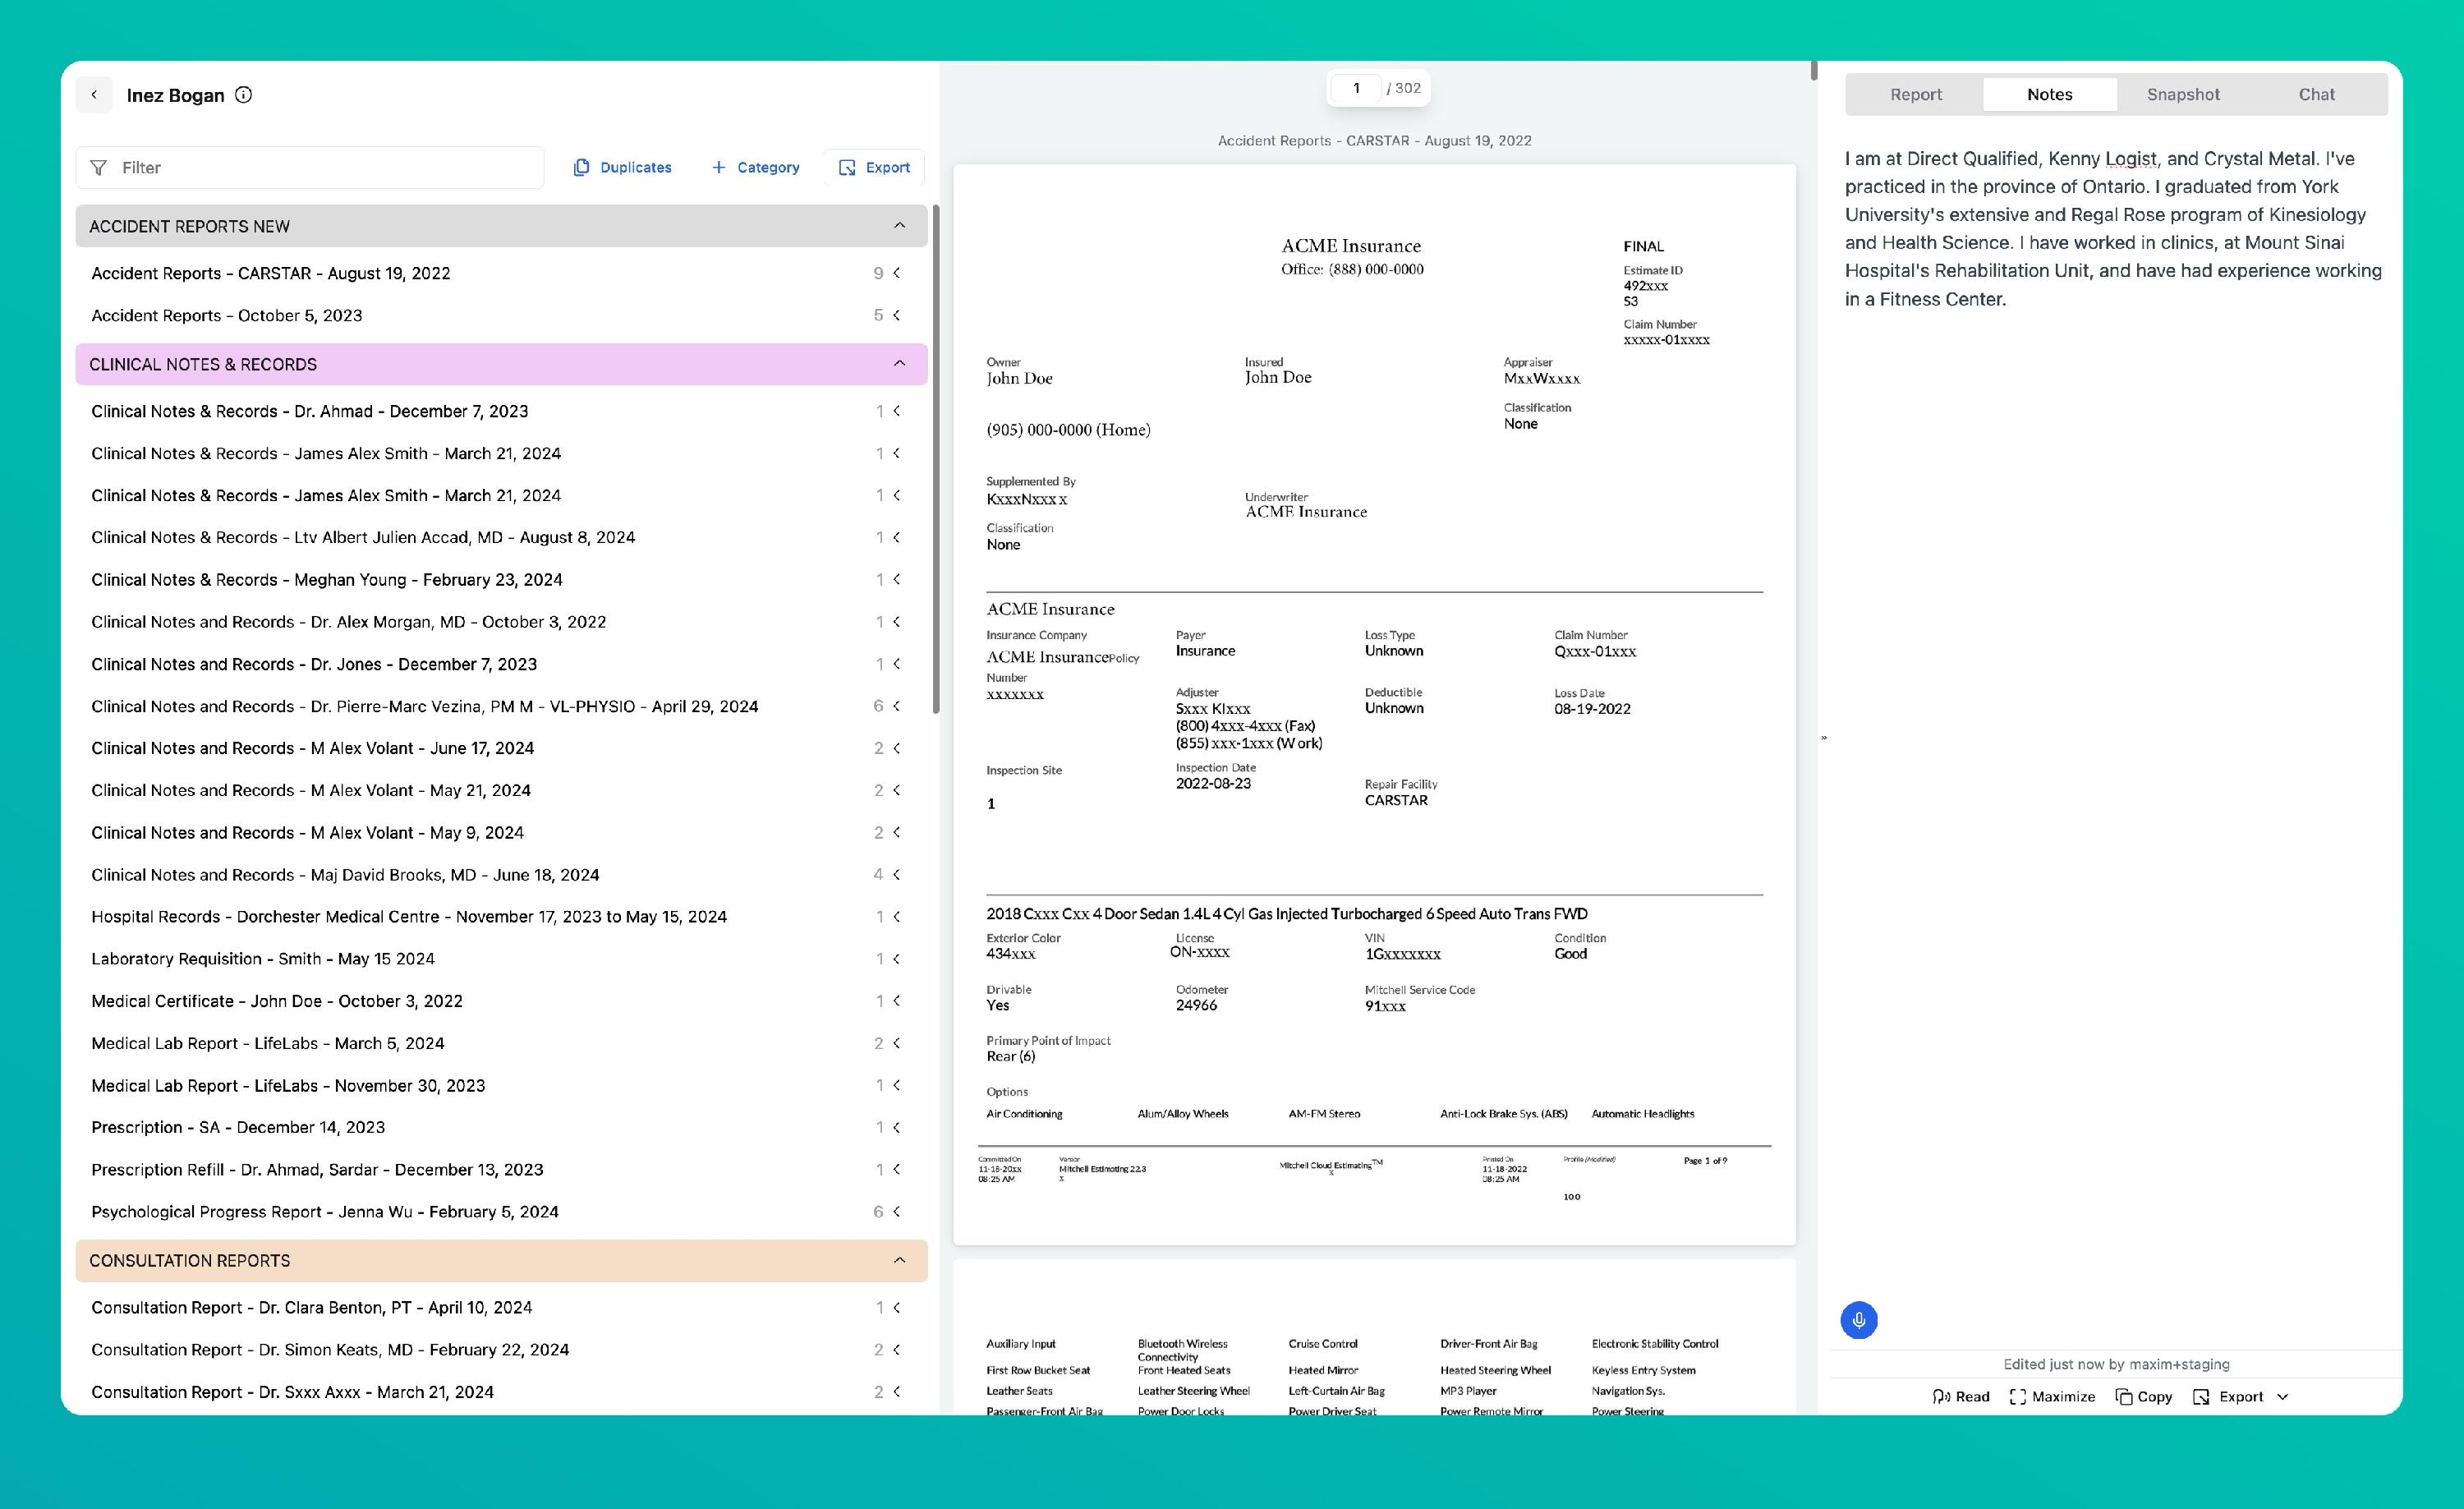This screenshot has width=2464, height=1509.
Task: Collapse the Accident Reports New section
Action: point(899,226)
